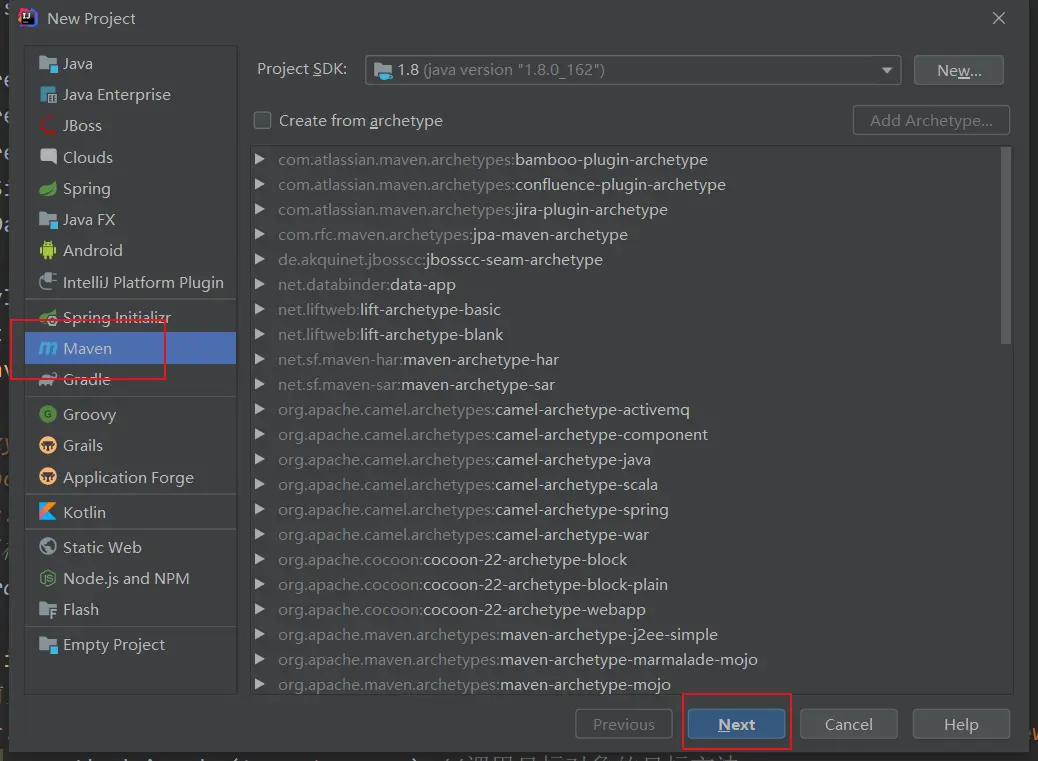
Task: Select Empty Project in the list
Action: click(113, 645)
